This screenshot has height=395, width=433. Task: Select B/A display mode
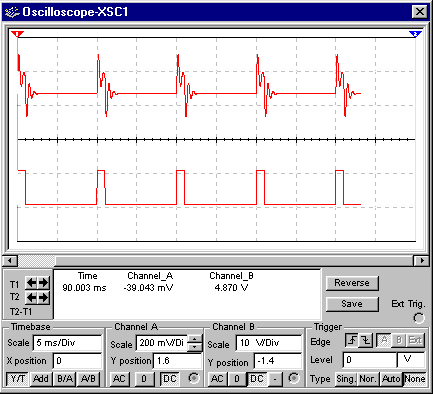click(65, 379)
